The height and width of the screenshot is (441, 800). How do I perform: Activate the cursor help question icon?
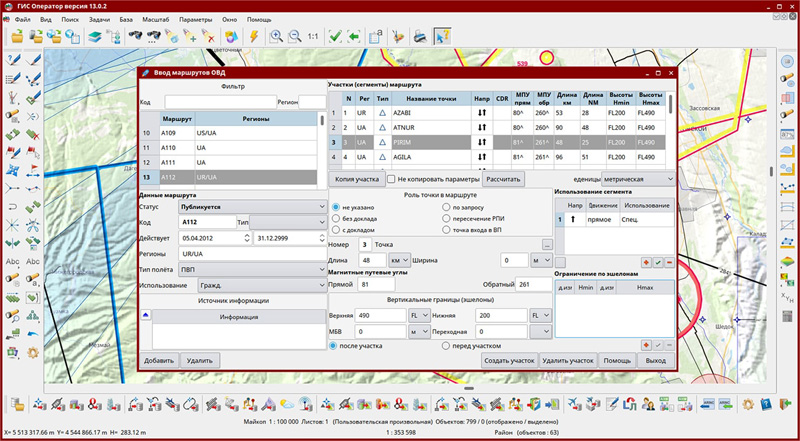pos(442,36)
